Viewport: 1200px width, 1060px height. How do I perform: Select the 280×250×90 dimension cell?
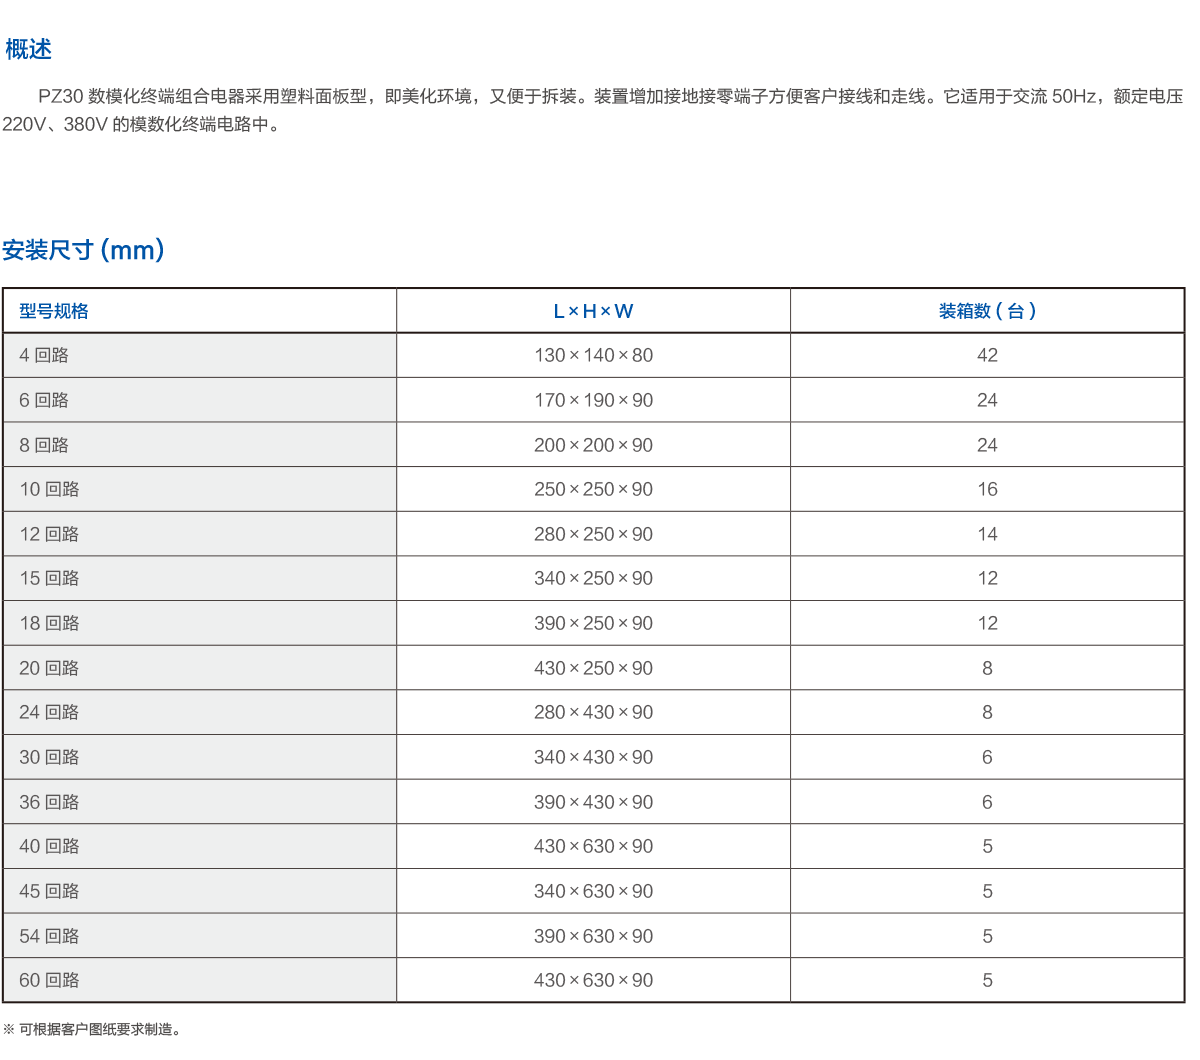point(593,534)
